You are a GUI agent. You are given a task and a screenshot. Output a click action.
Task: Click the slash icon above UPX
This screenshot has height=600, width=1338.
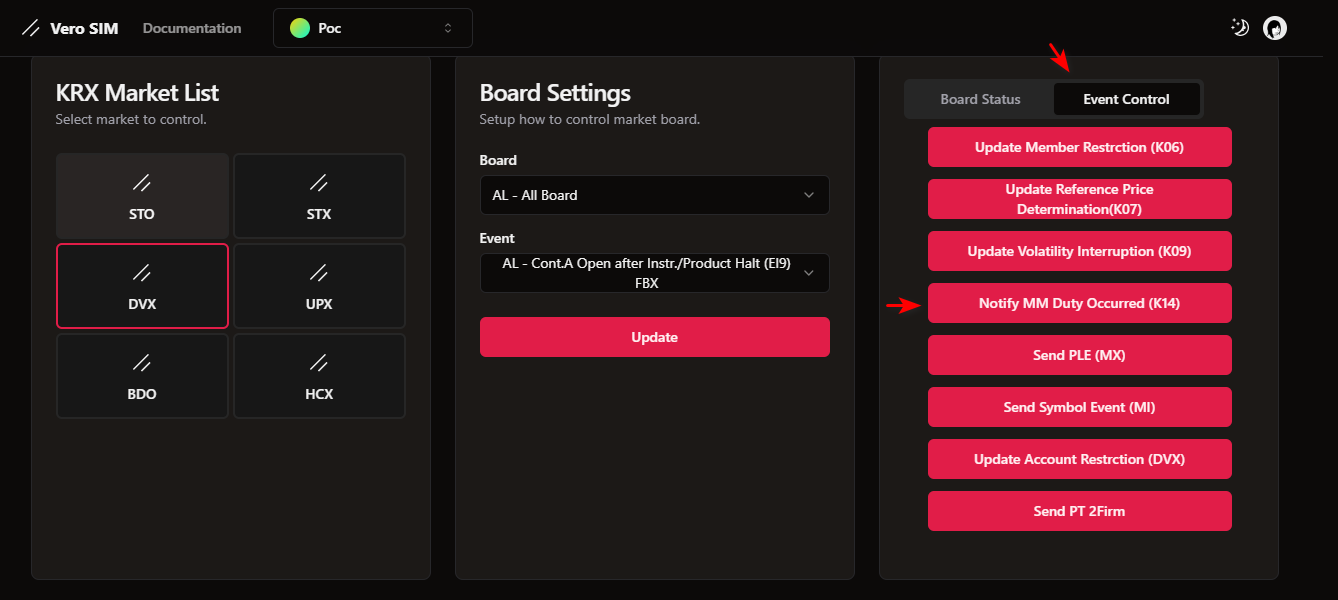pos(319,273)
